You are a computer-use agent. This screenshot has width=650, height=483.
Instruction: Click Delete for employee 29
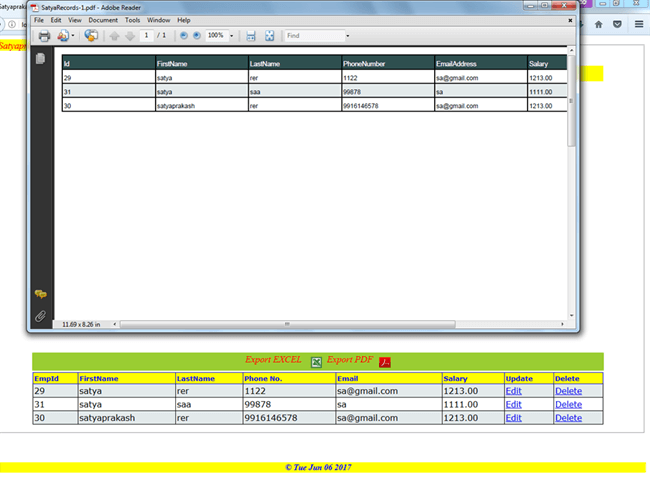[568, 391]
